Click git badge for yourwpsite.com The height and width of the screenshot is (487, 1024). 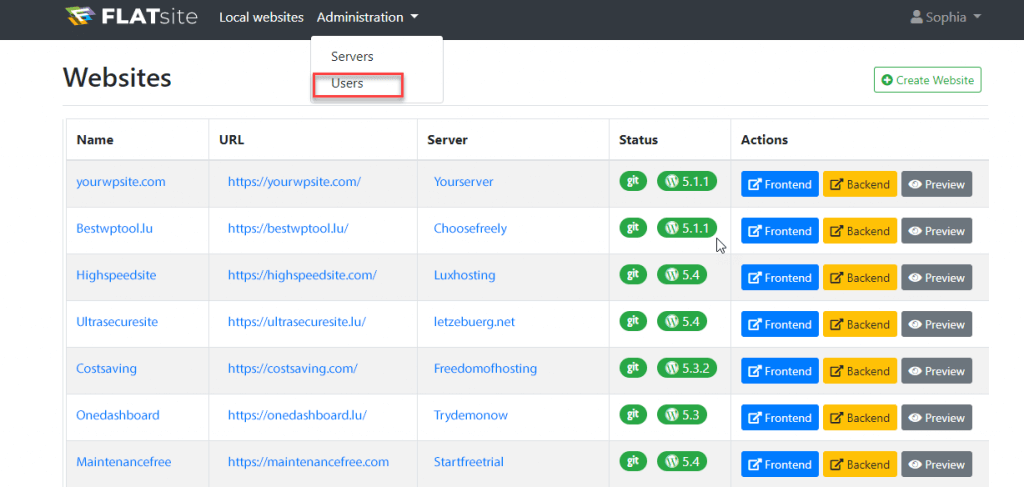coord(633,181)
